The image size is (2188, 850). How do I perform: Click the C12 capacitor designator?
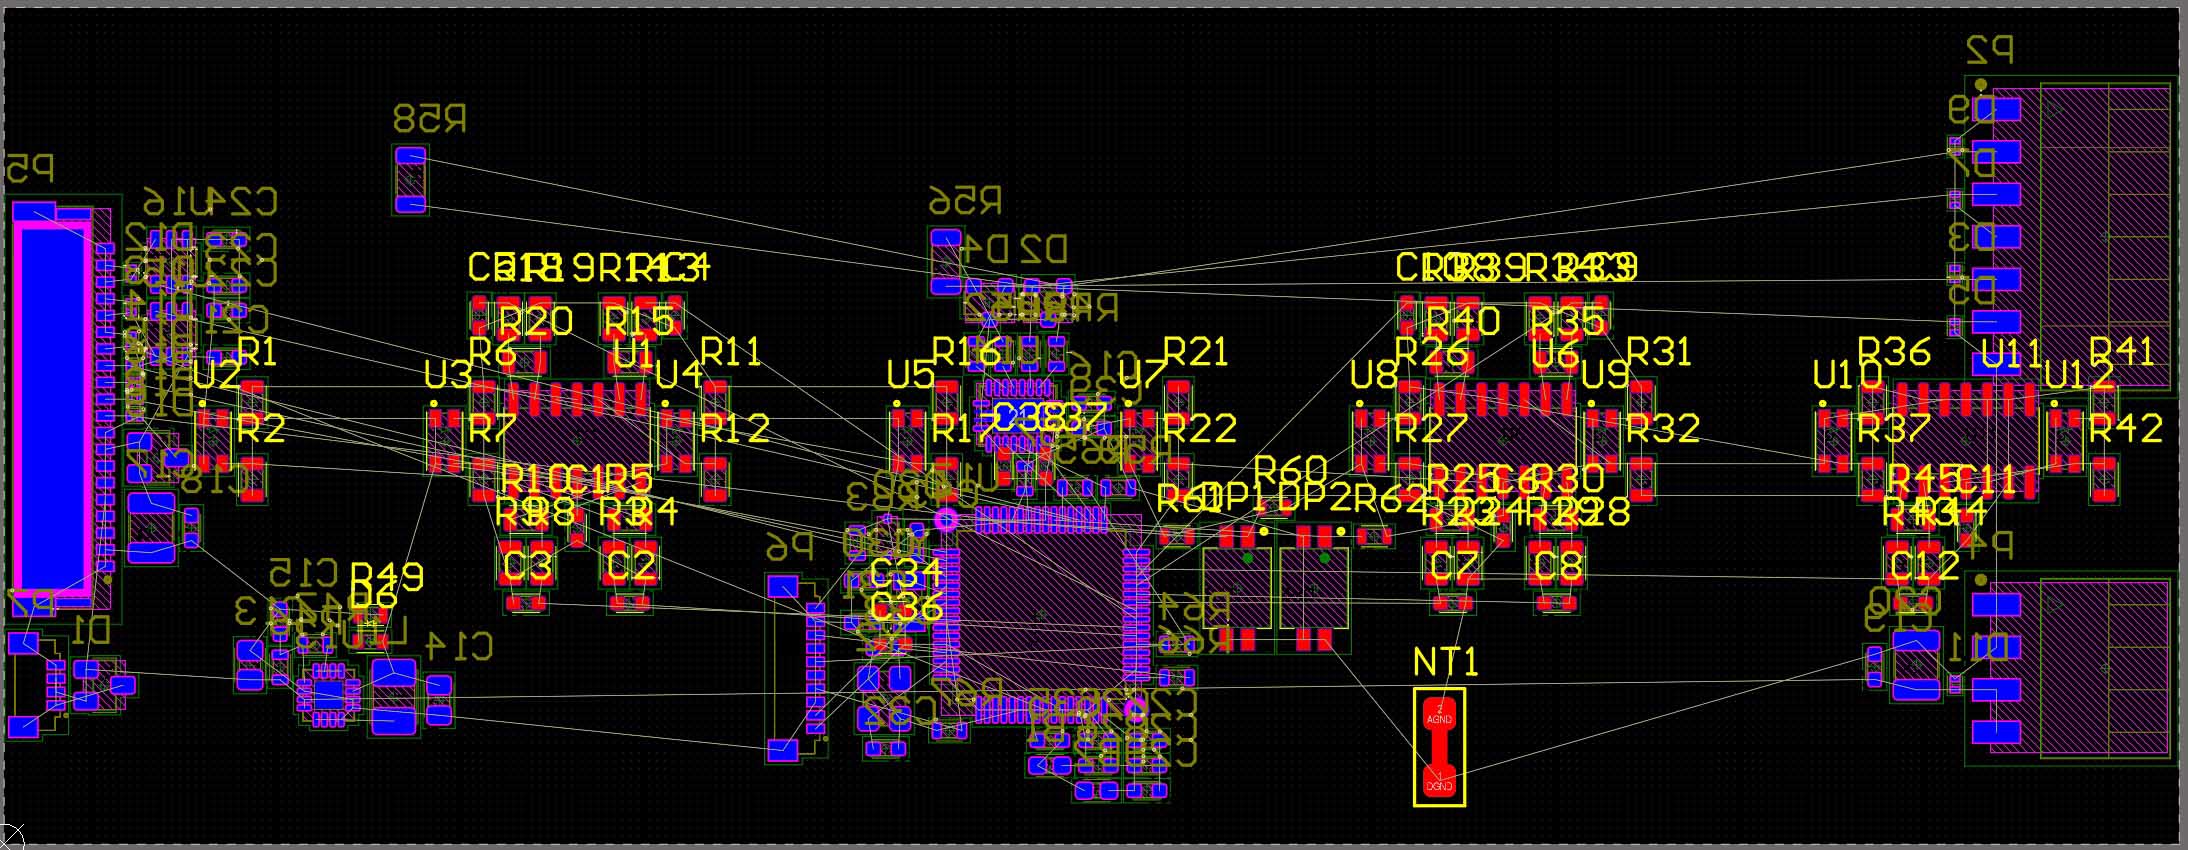coord(1923,566)
